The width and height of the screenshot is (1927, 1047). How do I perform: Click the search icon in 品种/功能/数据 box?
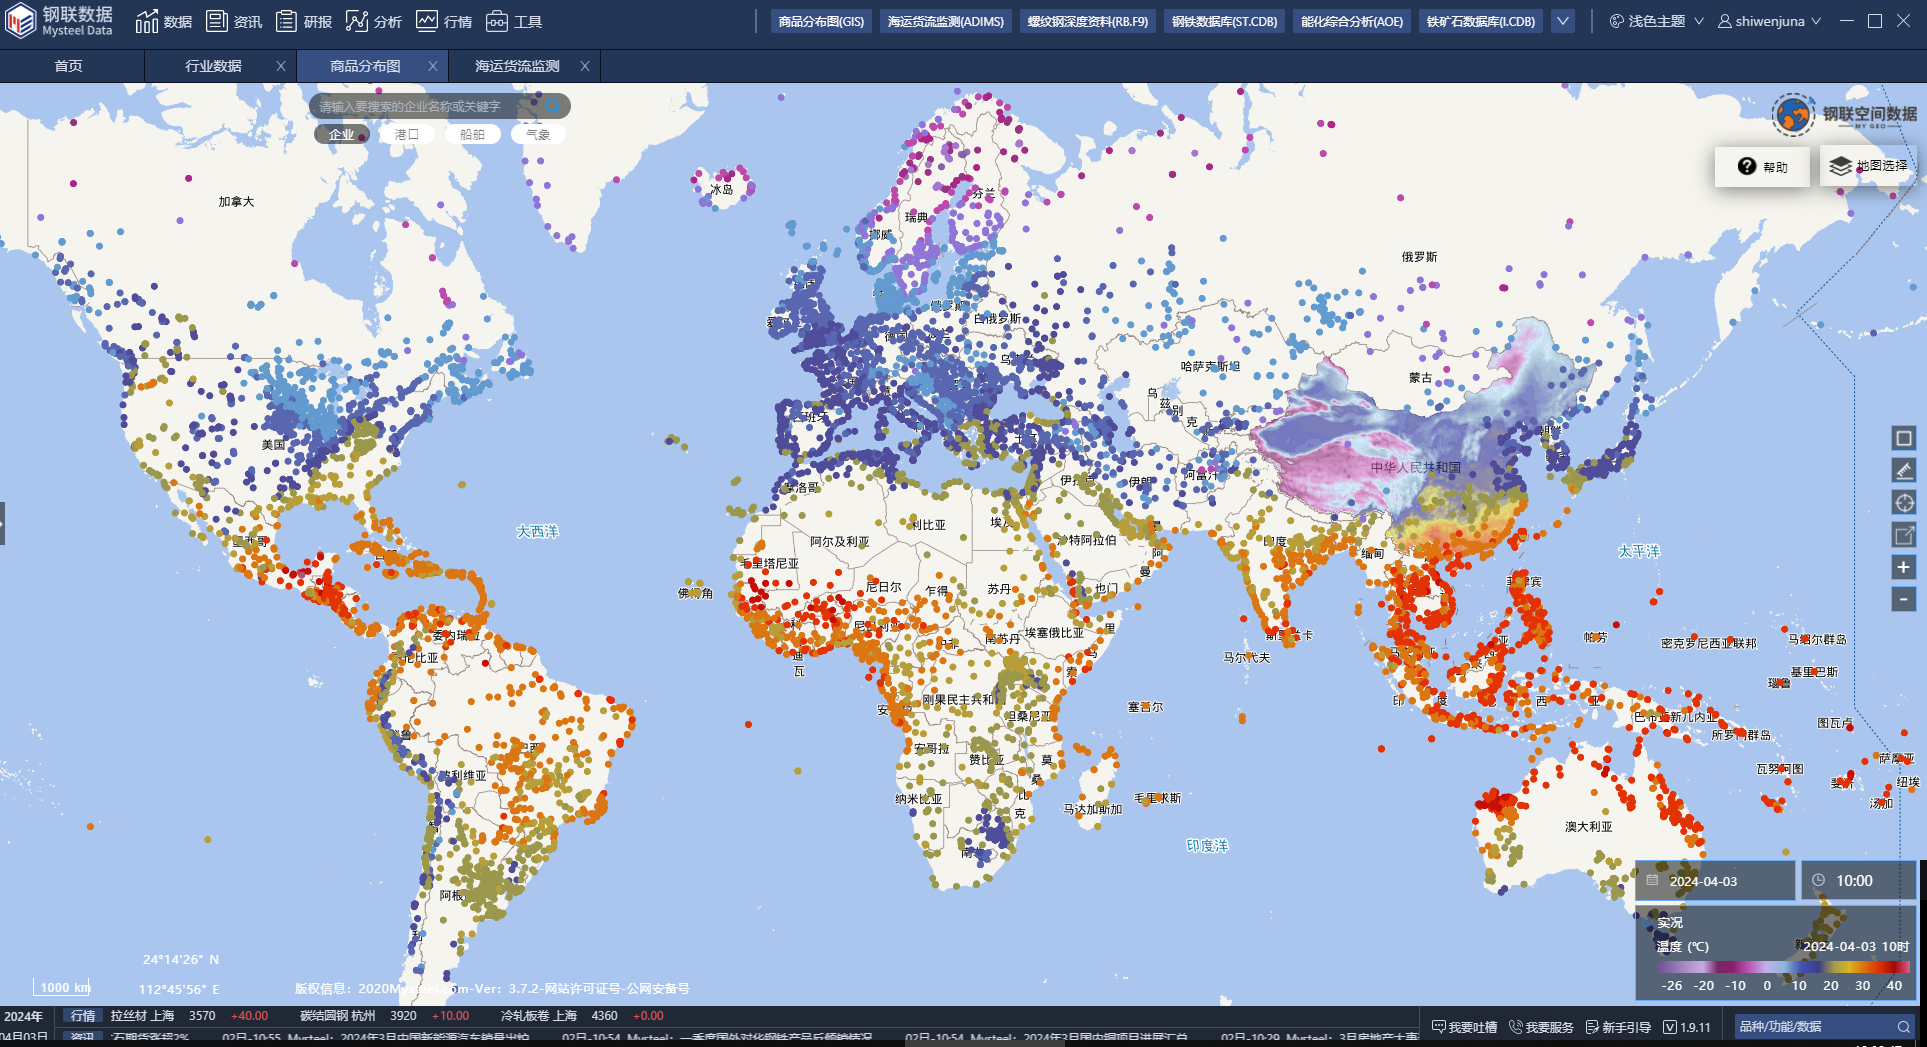(1904, 1027)
